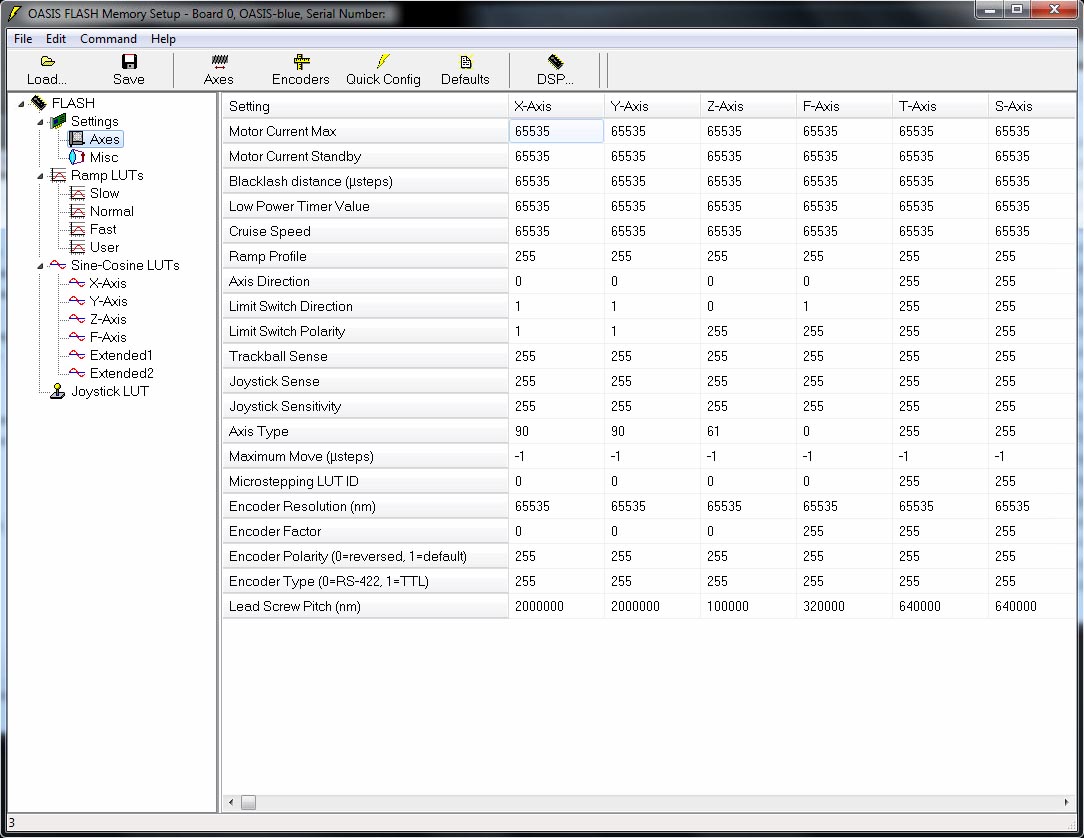The width and height of the screenshot is (1084, 838).
Task: Click the Misc node icon
Action: pyautogui.click(x=77, y=157)
